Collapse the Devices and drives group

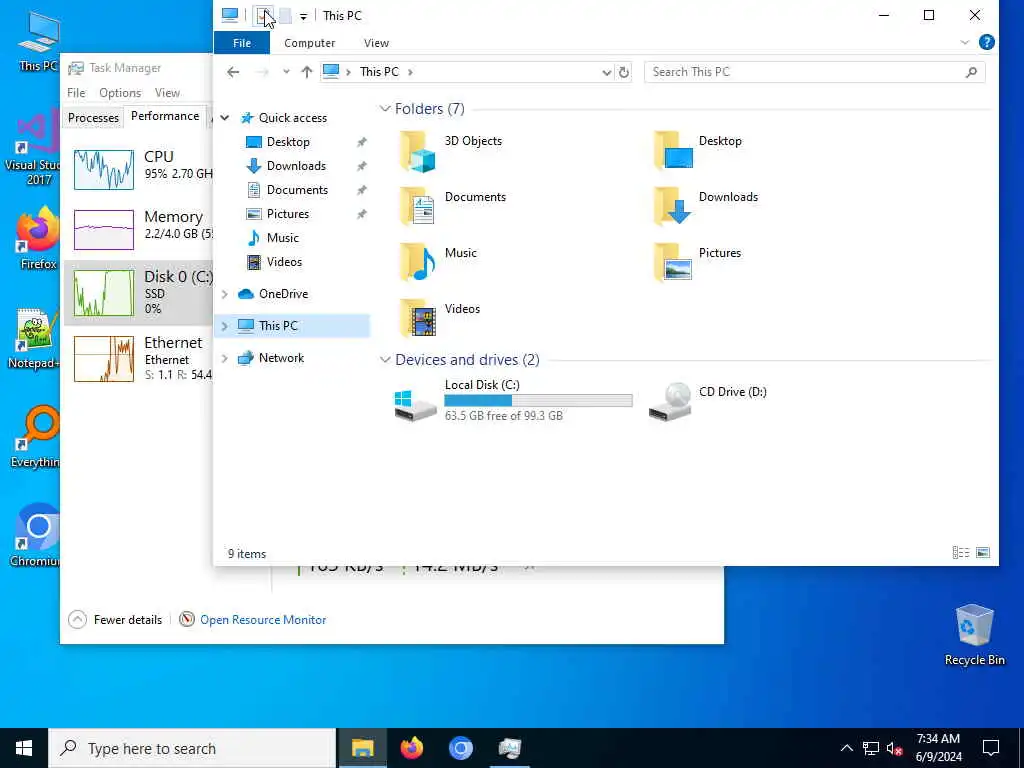coord(385,360)
